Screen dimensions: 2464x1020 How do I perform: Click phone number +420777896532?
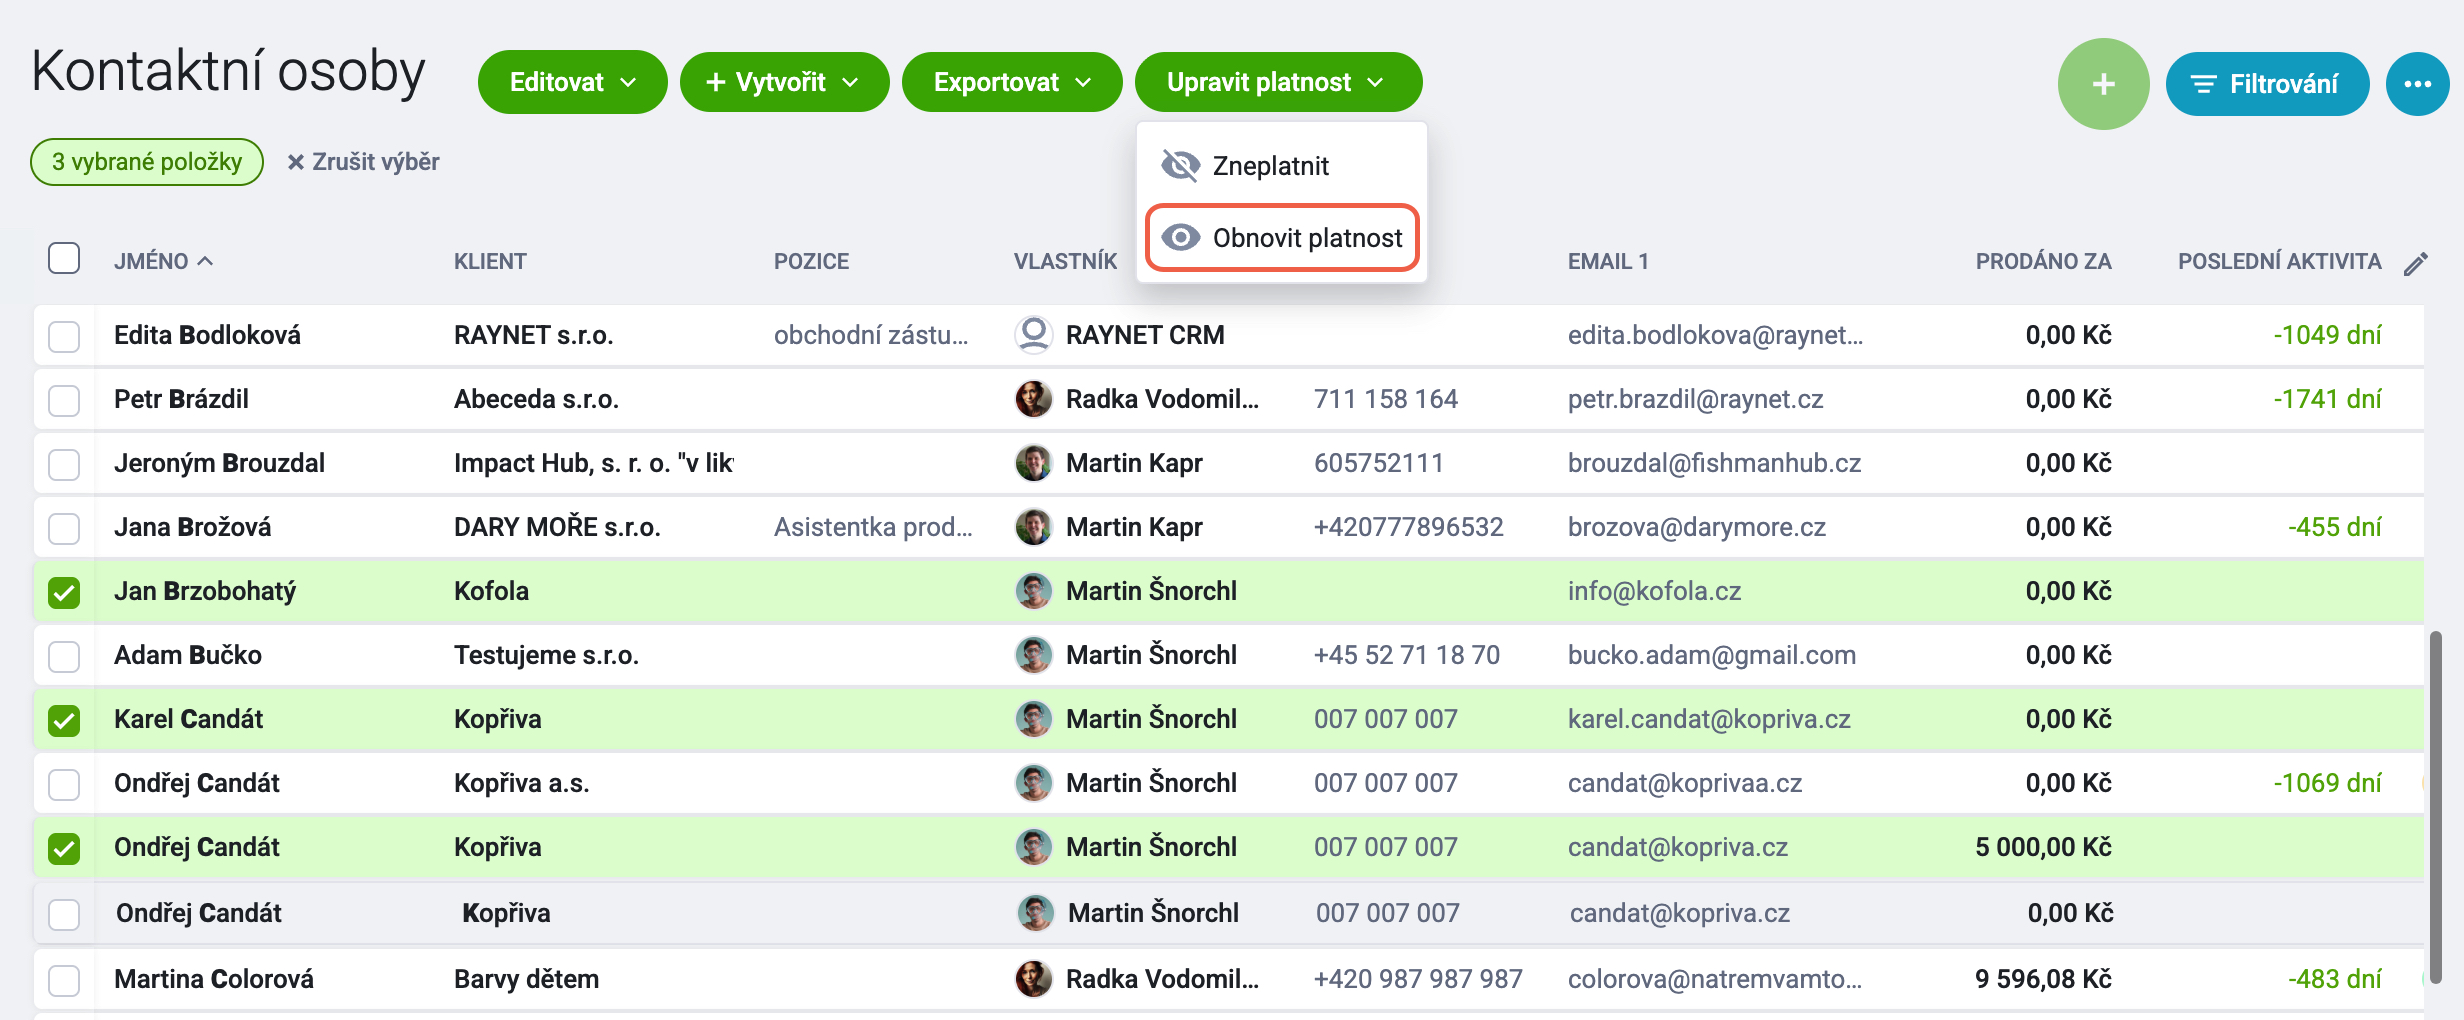1408,527
